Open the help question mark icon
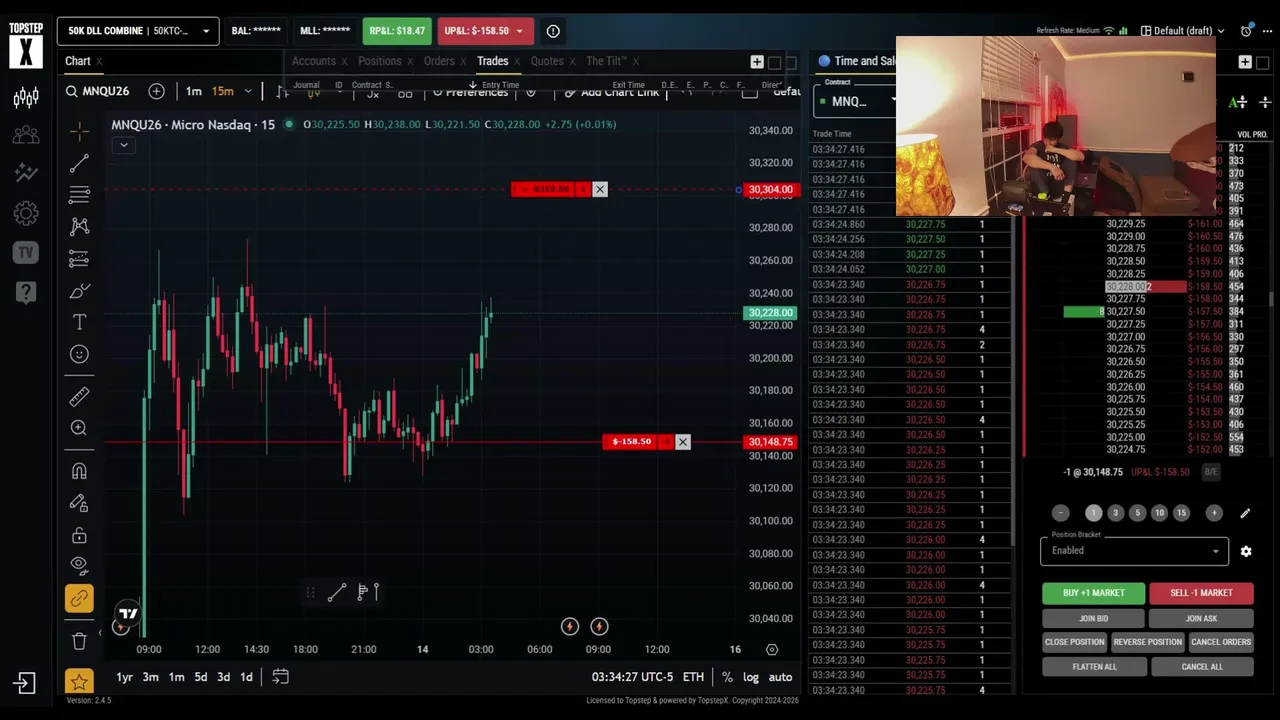The height and width of the screenshot is (720, 1280). pos(26,292)
